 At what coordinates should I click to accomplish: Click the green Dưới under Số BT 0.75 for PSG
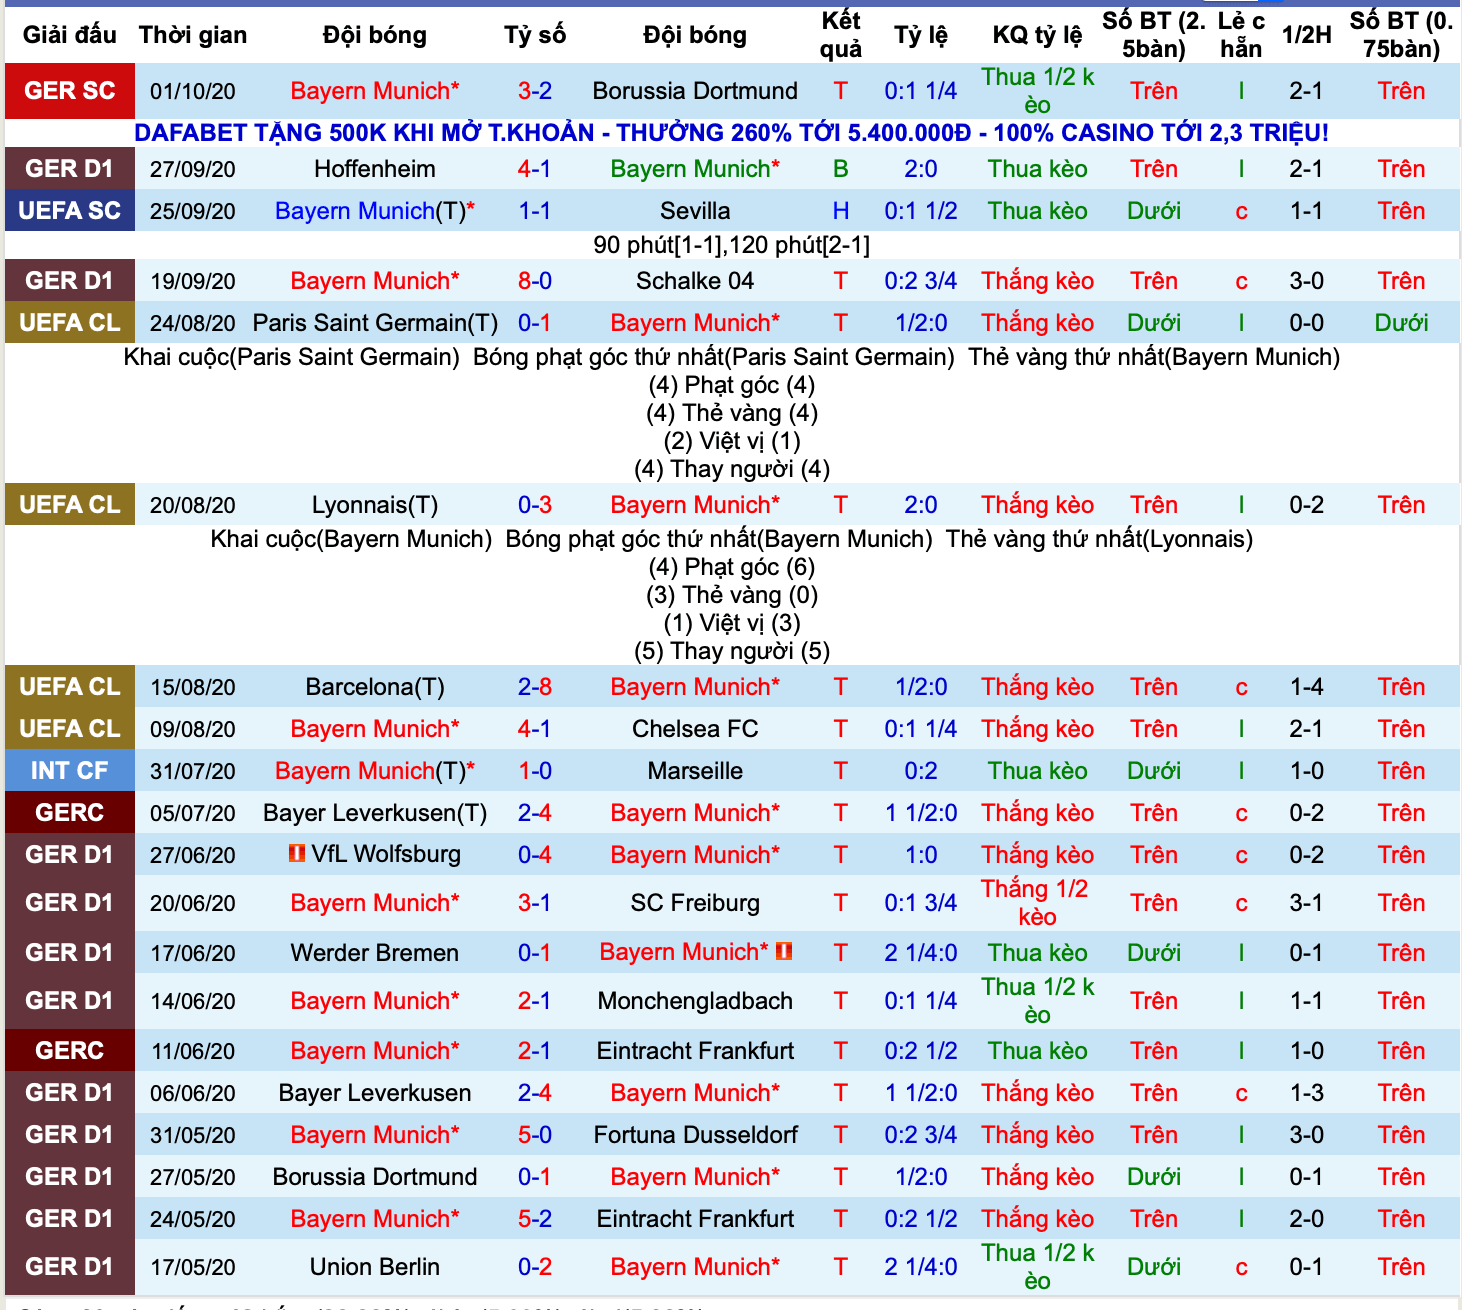(1401, 323)
